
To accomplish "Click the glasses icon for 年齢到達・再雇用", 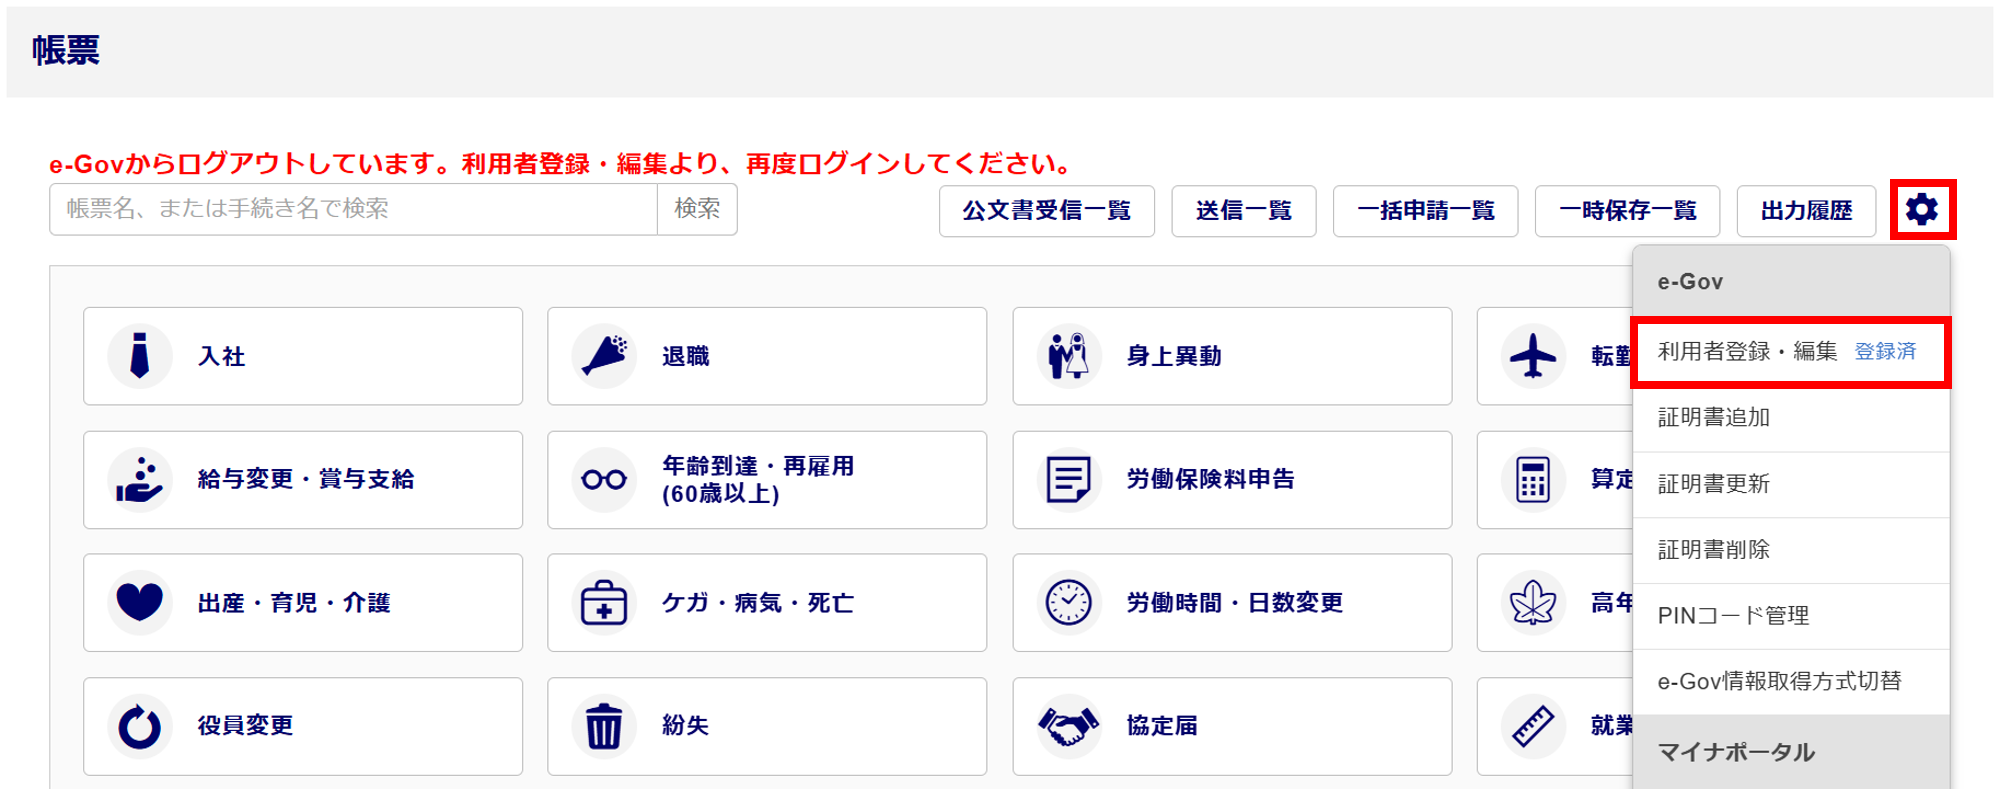I will click(604, 480).
